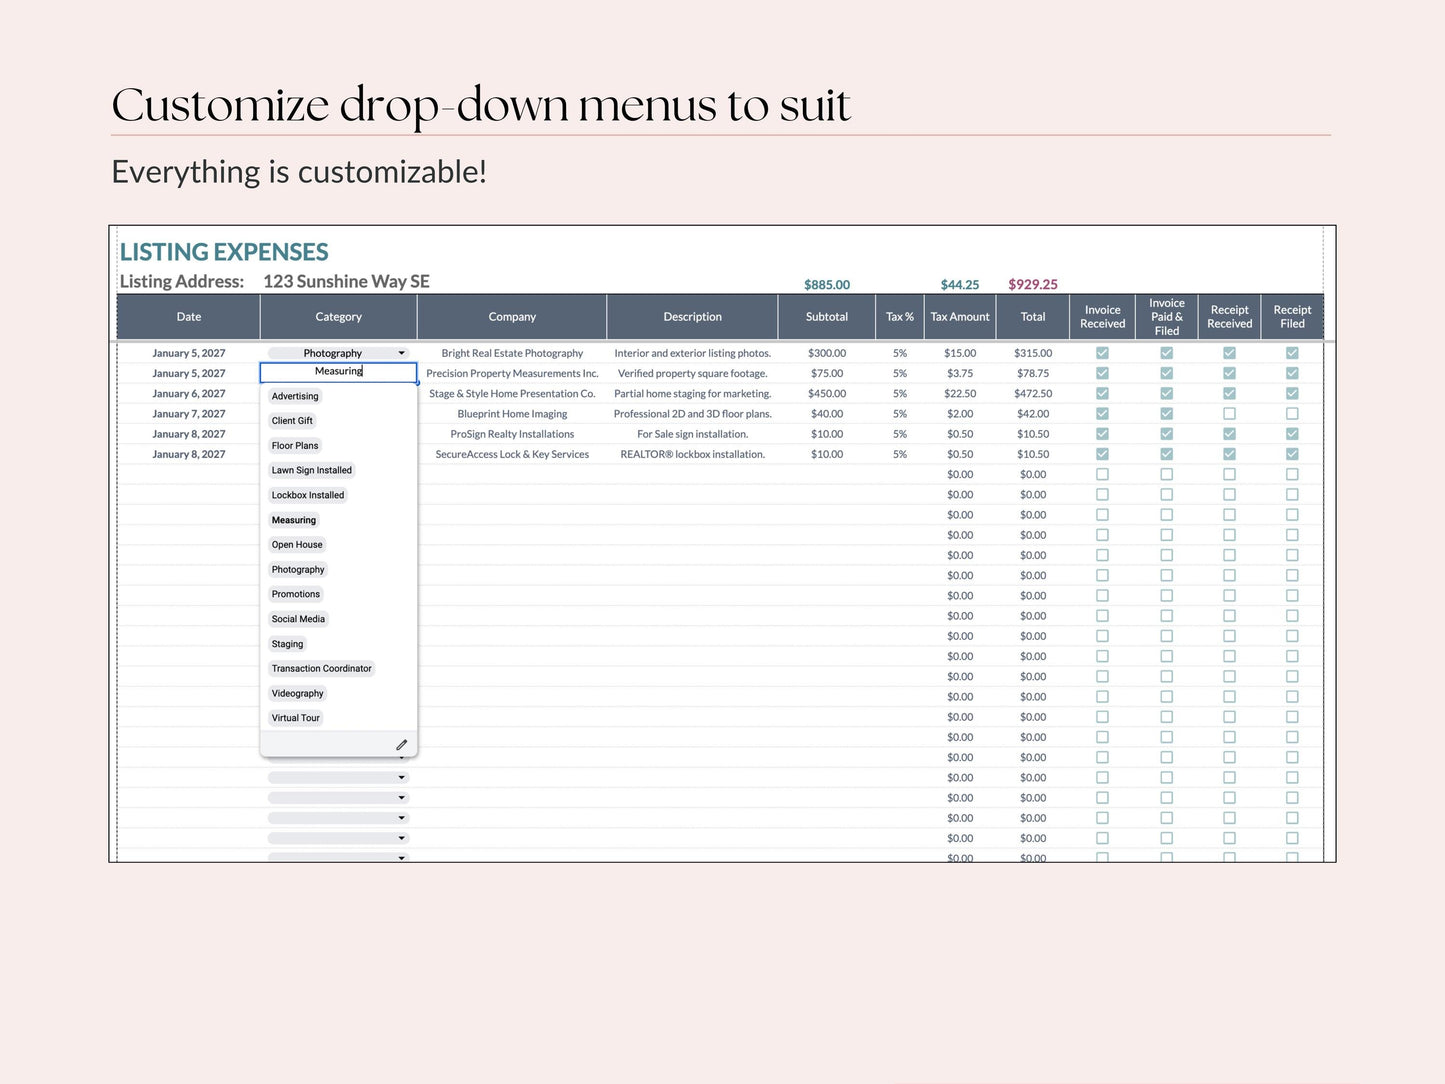Toggle Receipt Filed checkbox for first $10.50 row
1445x1084 pixels.
tap(1292, 434)
